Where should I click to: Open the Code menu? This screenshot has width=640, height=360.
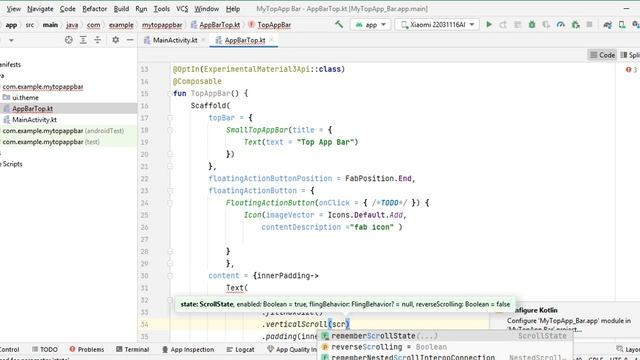pyautogui.click(x=67, y=9)
